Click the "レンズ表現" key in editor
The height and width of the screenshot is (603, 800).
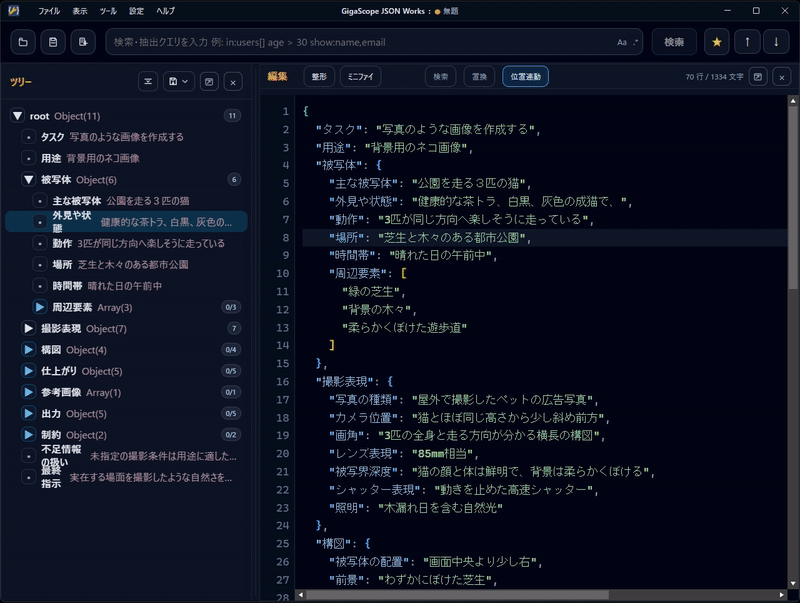point(364,454)
